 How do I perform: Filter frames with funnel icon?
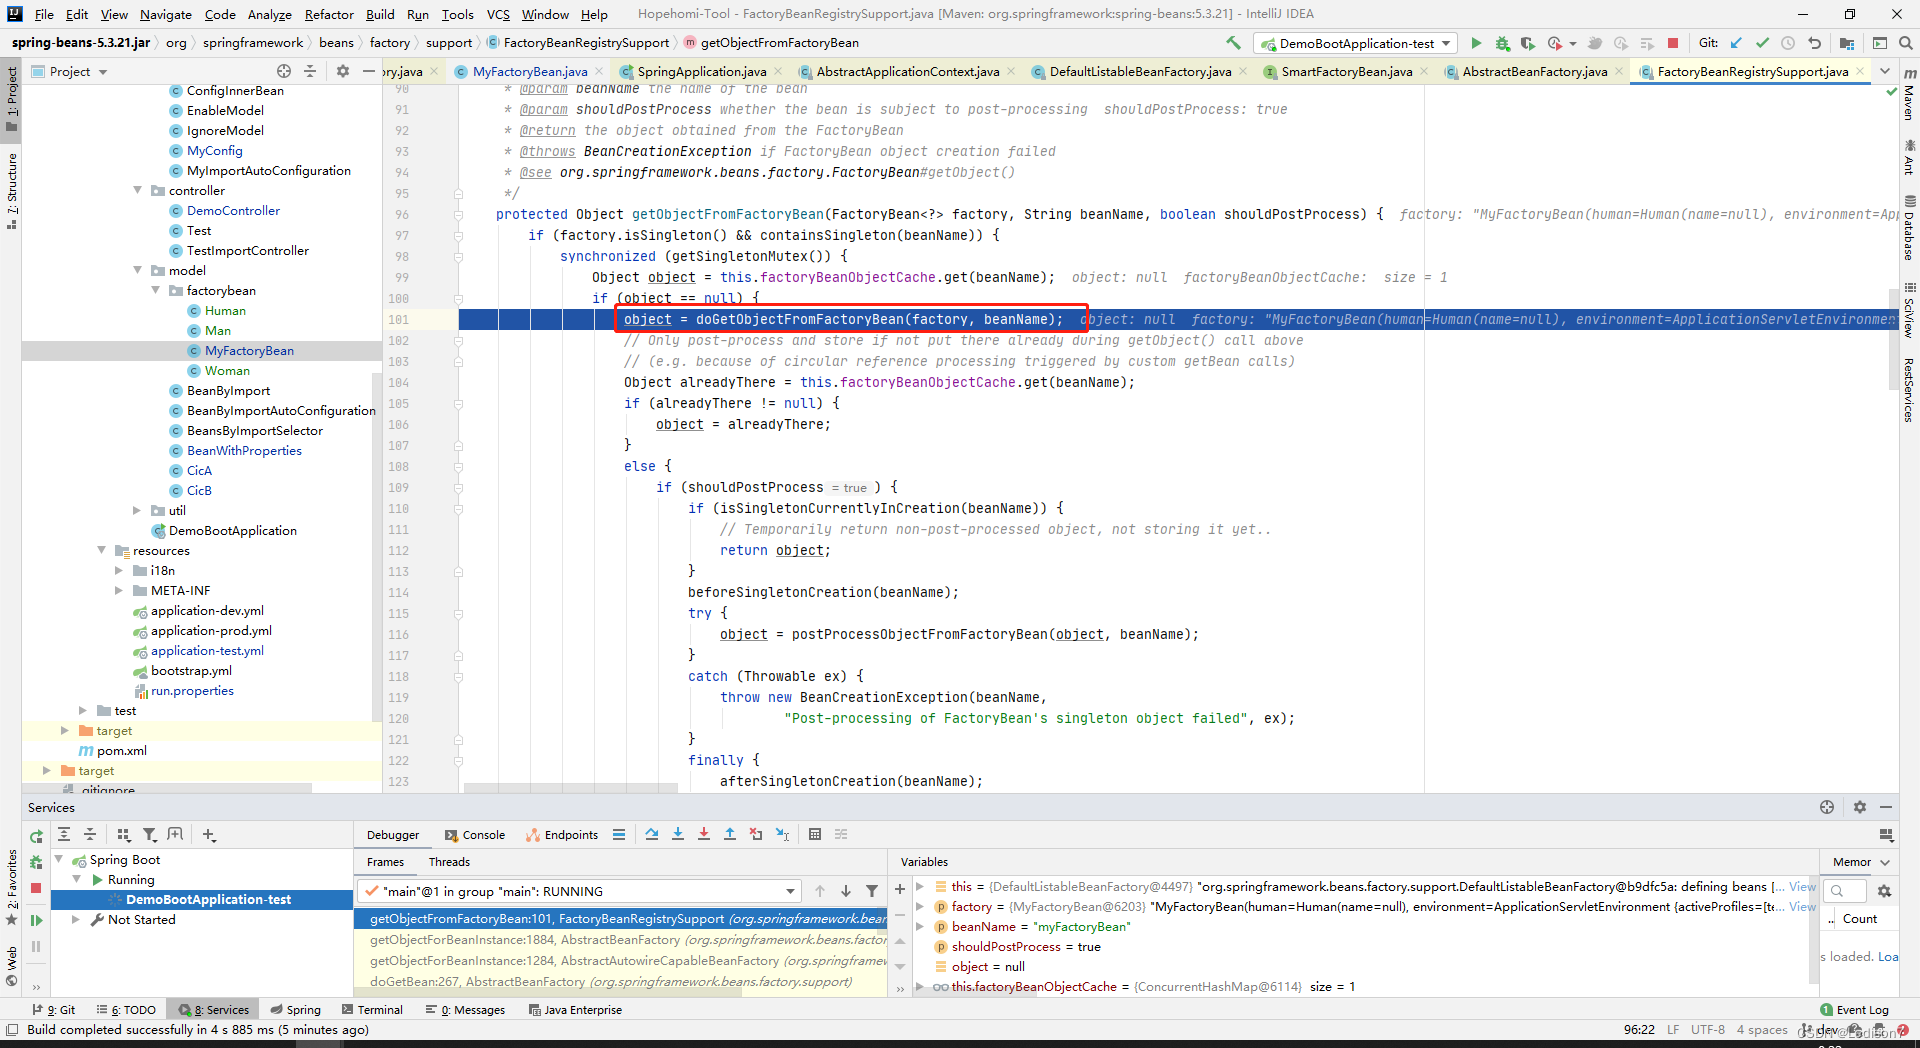[872, 891]
